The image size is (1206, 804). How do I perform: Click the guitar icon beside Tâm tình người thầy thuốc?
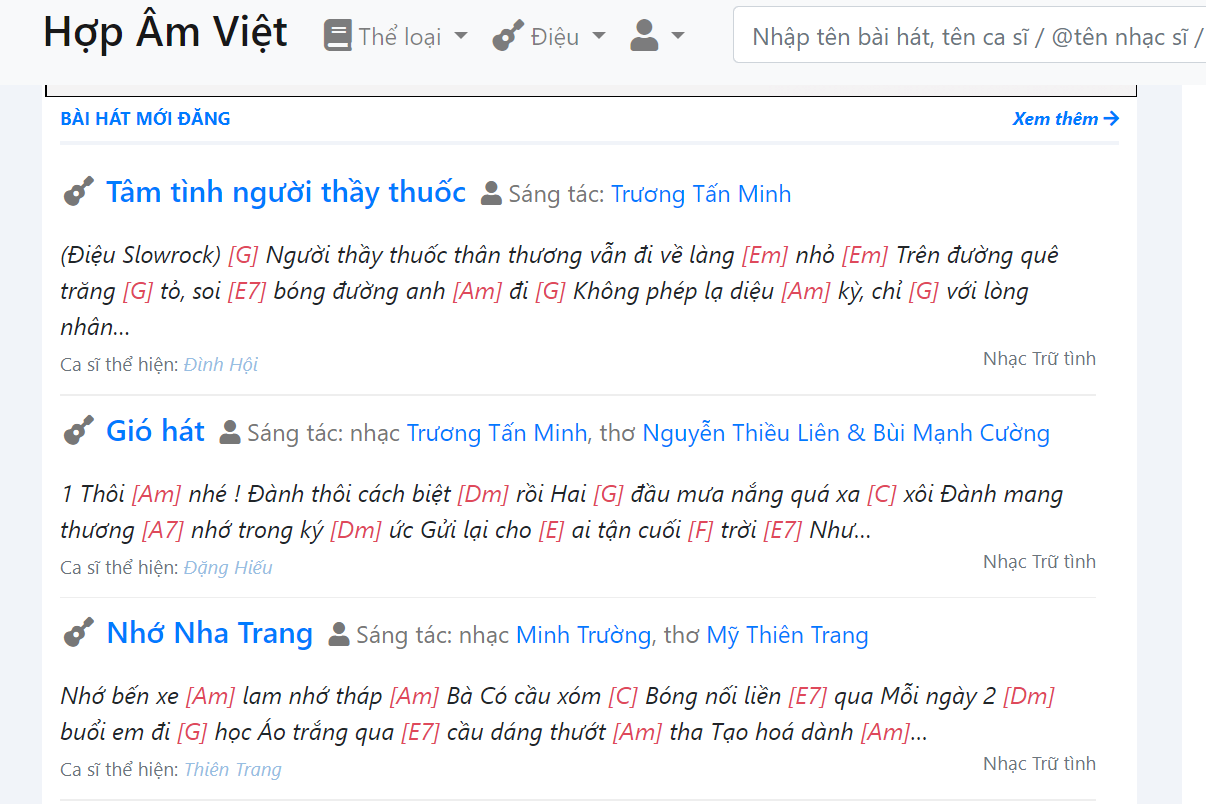[78, 190]
